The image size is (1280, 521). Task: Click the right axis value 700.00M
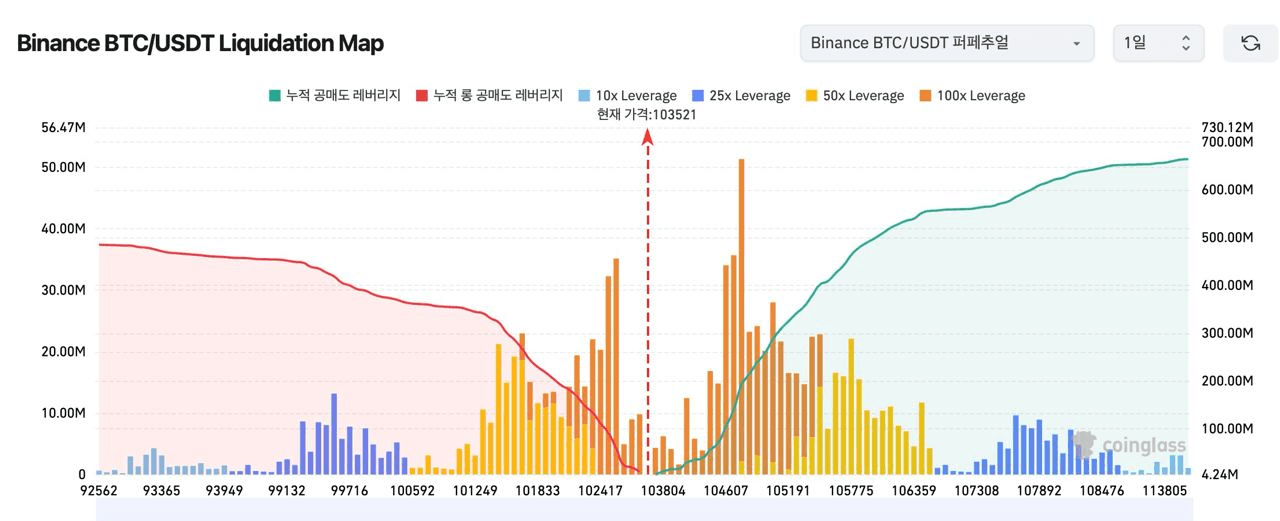pyautogui.click(x=1226, y=142)
